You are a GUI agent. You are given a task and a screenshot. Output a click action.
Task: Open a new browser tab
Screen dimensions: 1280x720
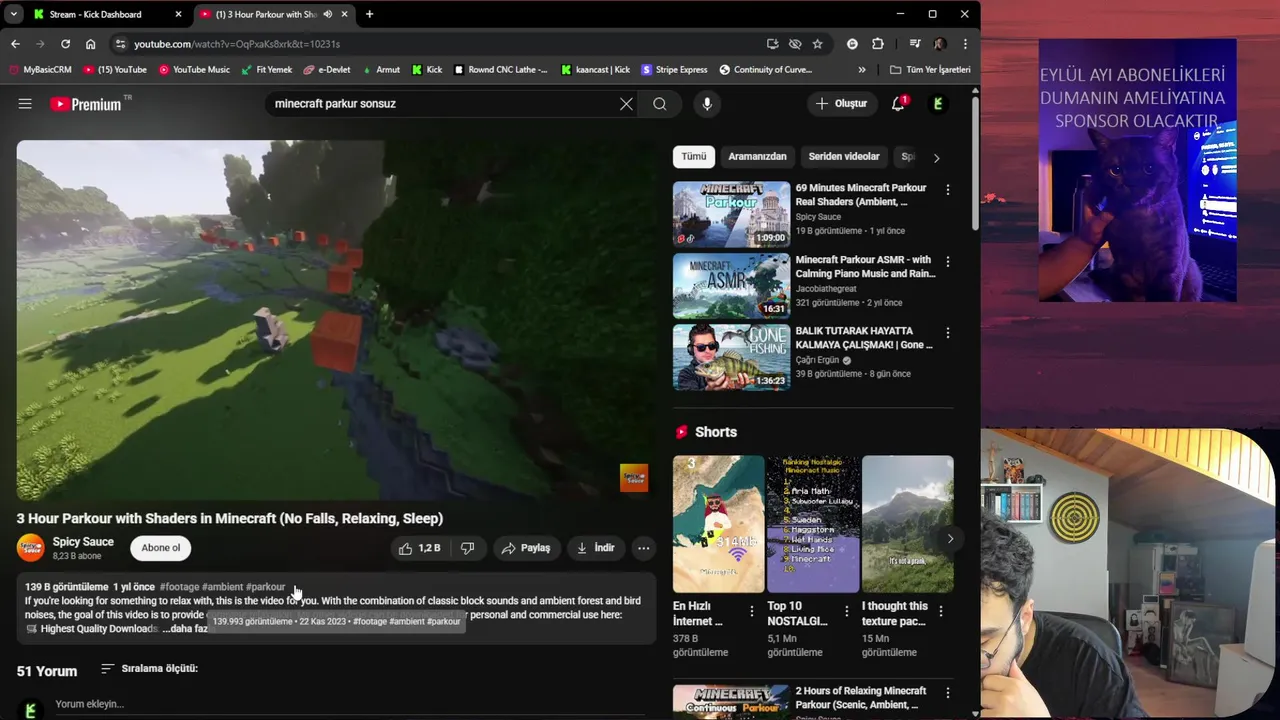[x=369, y=14]
